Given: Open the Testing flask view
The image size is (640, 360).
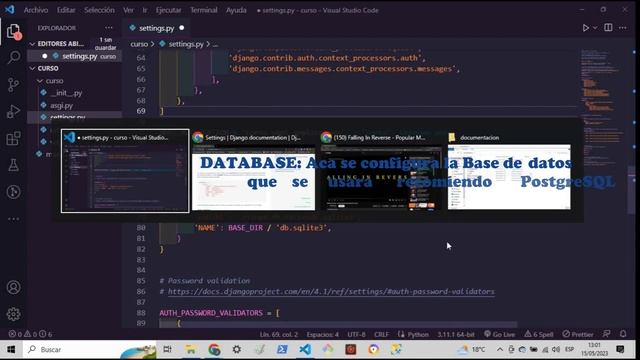Looking at the screenshot, I should [x=13, y=165].
